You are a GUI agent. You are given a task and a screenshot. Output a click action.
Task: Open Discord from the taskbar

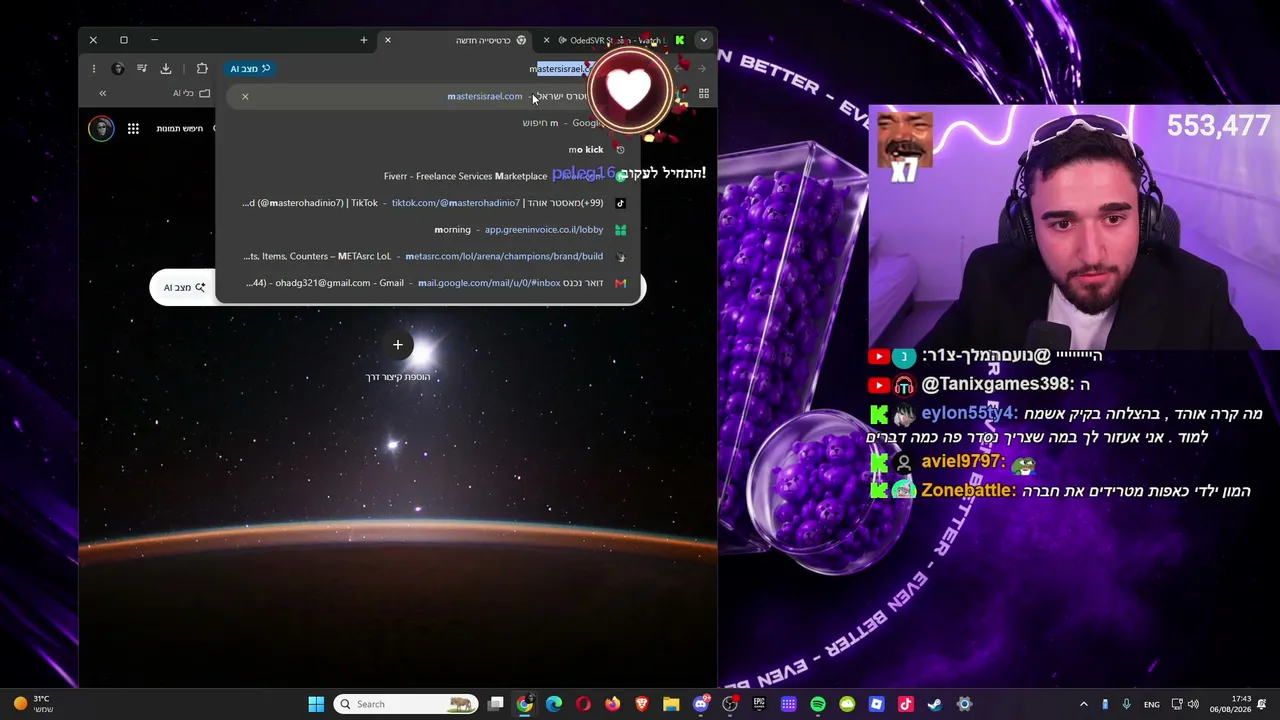701,704
